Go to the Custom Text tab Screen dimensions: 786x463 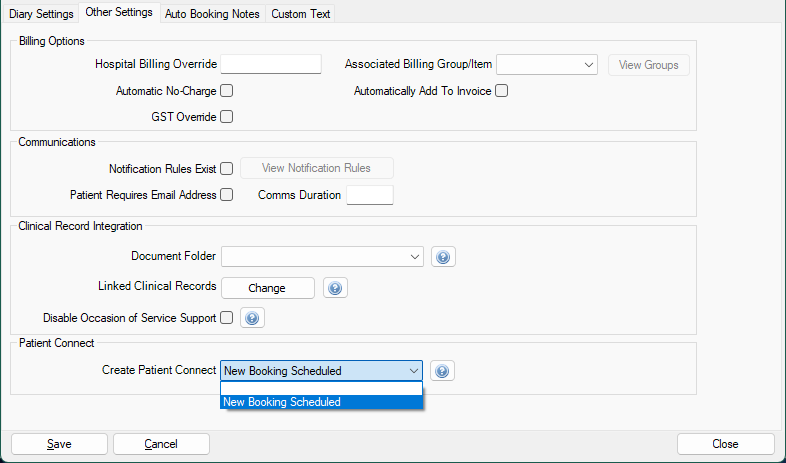(x=300, y=14)
